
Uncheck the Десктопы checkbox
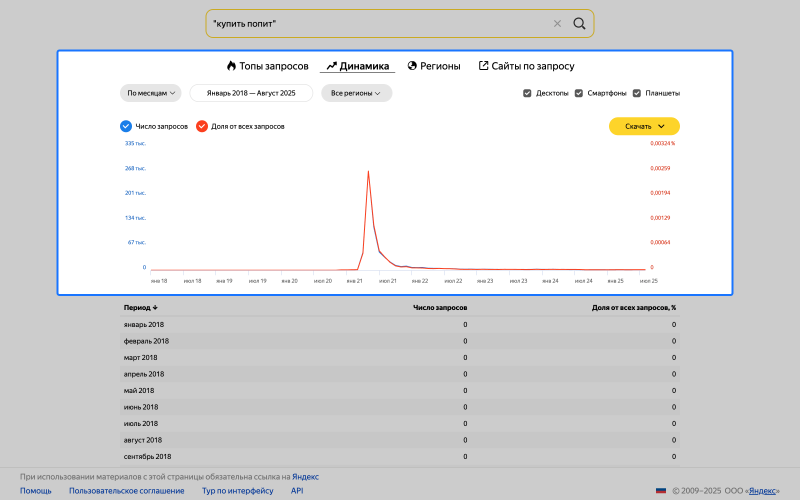[527, 93]
